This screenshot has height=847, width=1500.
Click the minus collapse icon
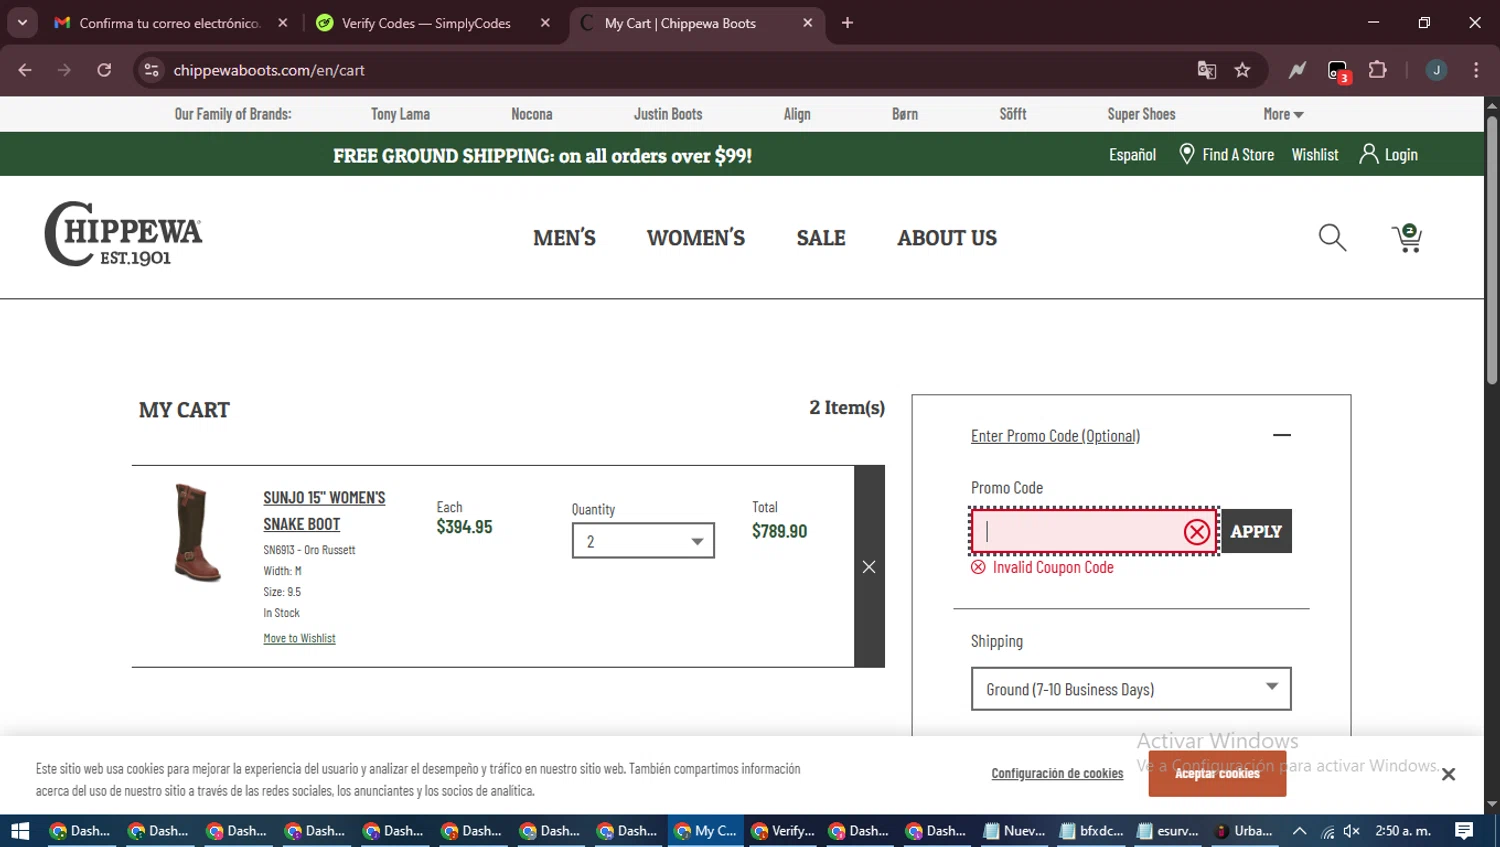tap(1282, 435)
